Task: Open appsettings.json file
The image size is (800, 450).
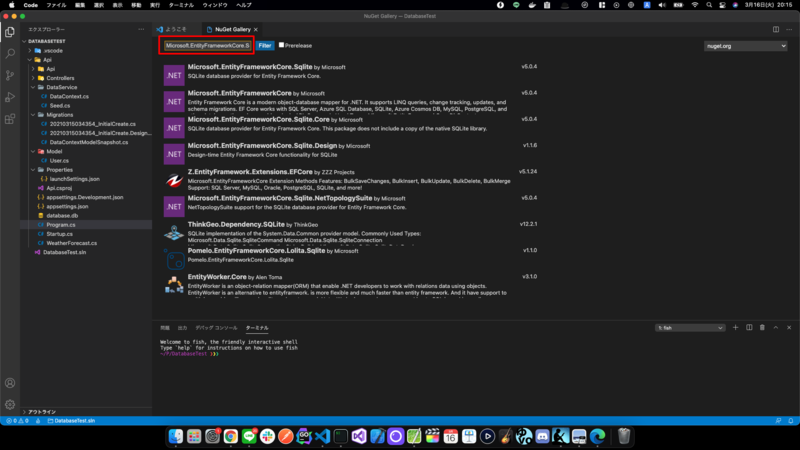Action: point(67,206)
